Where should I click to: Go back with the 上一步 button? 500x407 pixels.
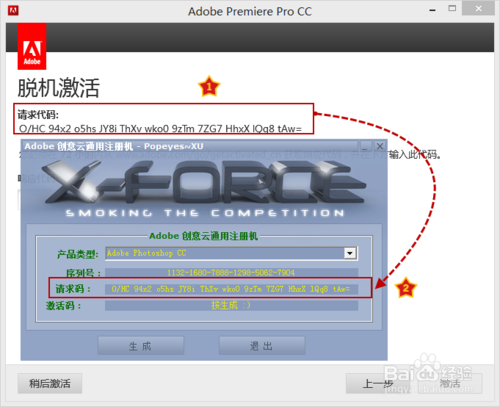pyautogui.click(x=378, y=384)
